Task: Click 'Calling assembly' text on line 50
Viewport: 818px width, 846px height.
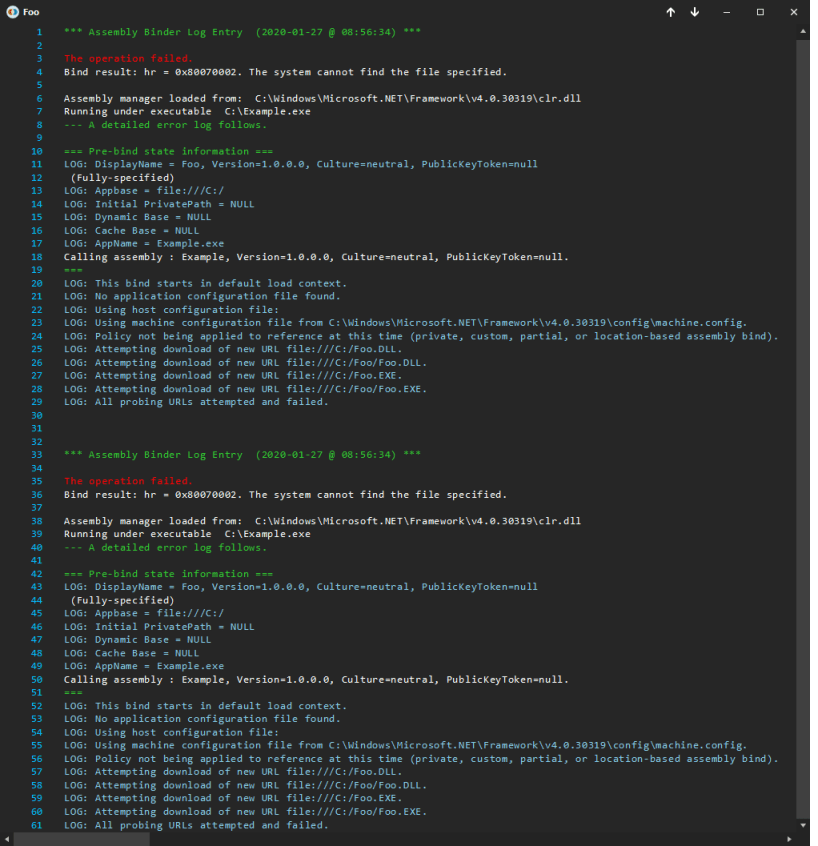Action: (113, 680)
